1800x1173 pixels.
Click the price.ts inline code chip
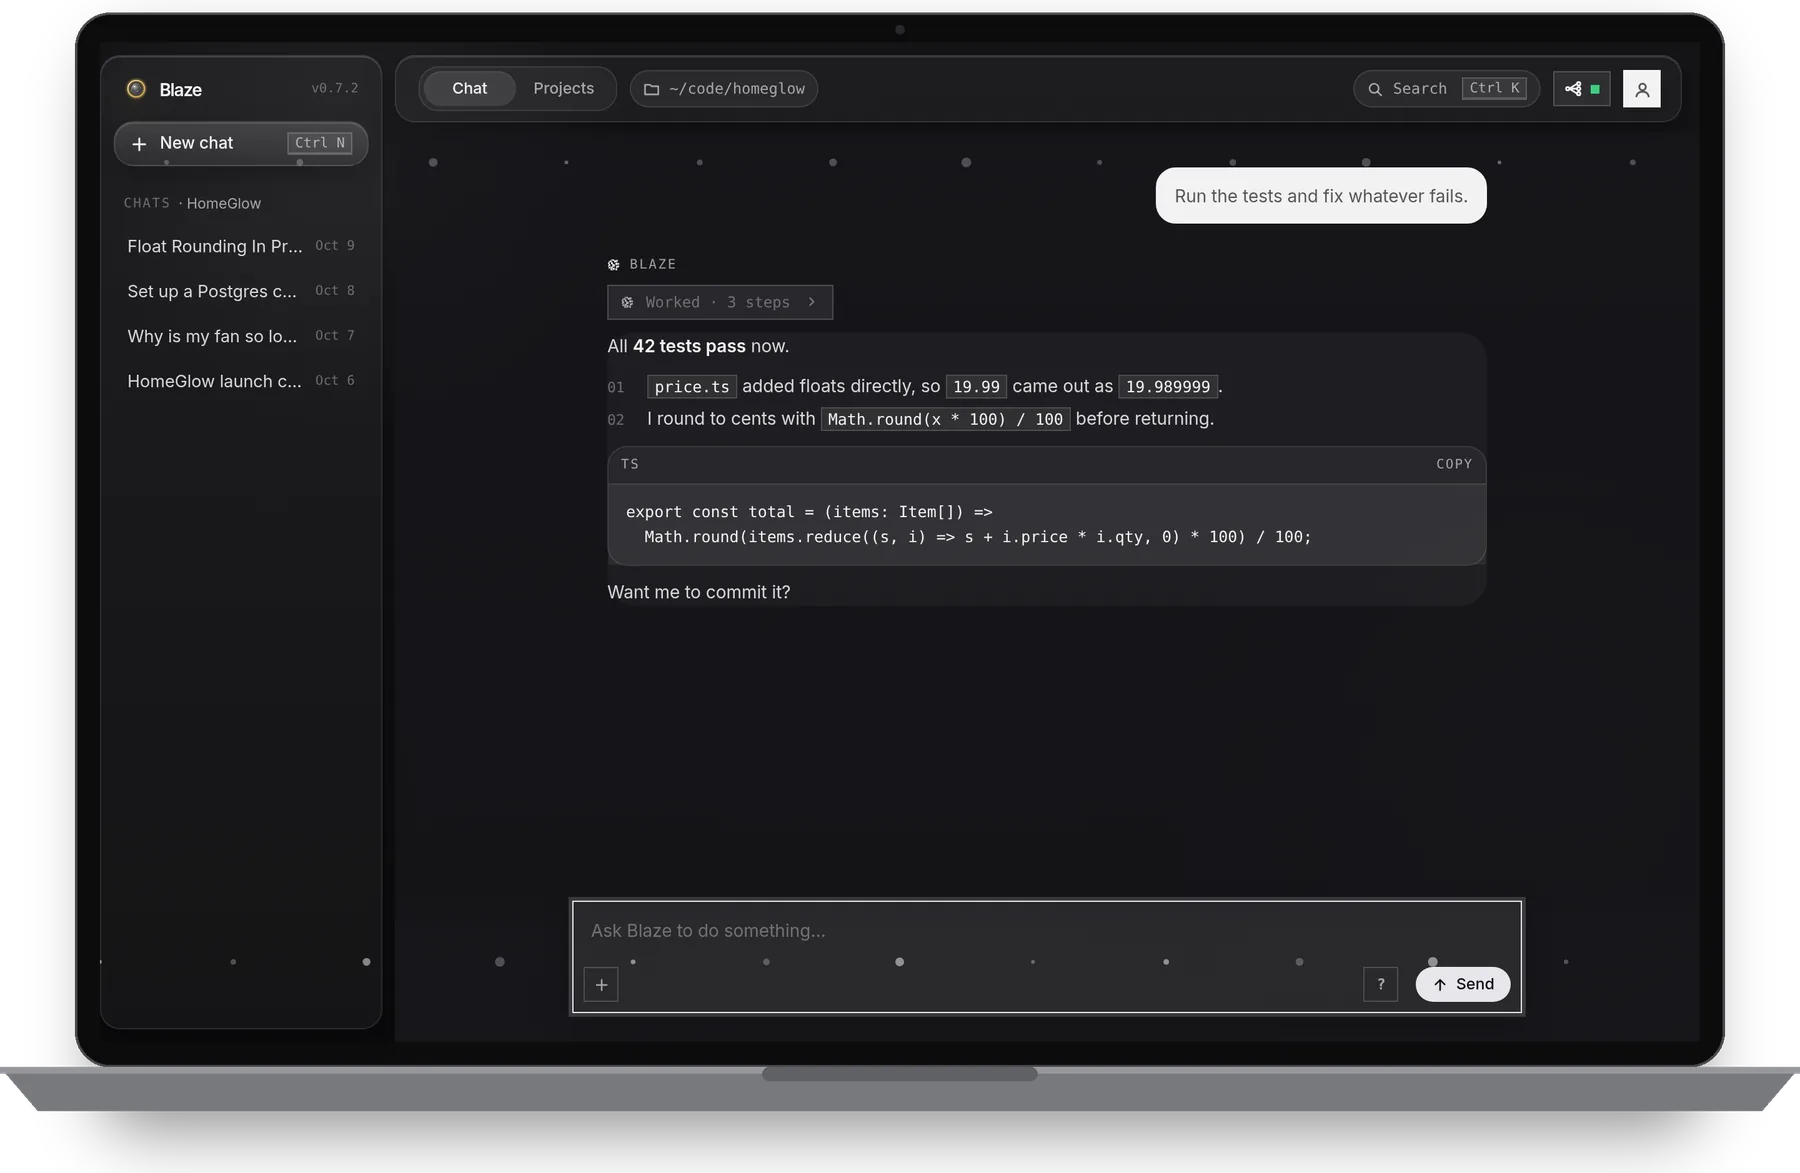coord(692,387)
